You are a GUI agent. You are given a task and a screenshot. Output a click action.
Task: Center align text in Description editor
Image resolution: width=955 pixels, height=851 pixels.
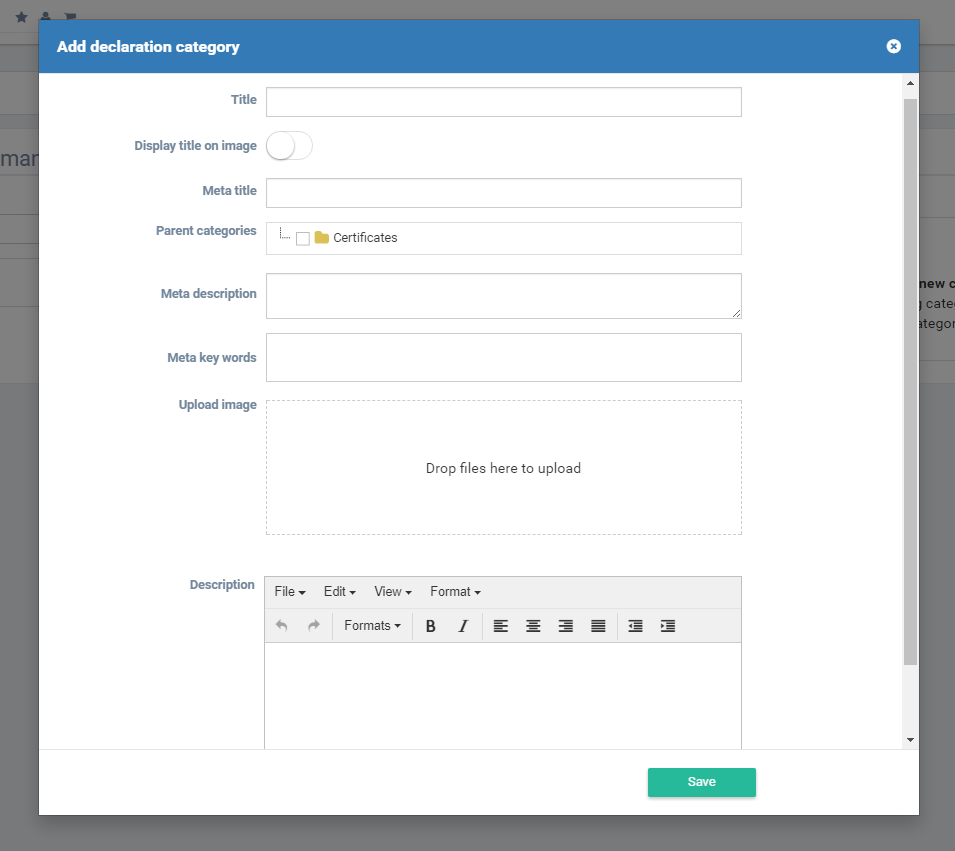(533, 626)
